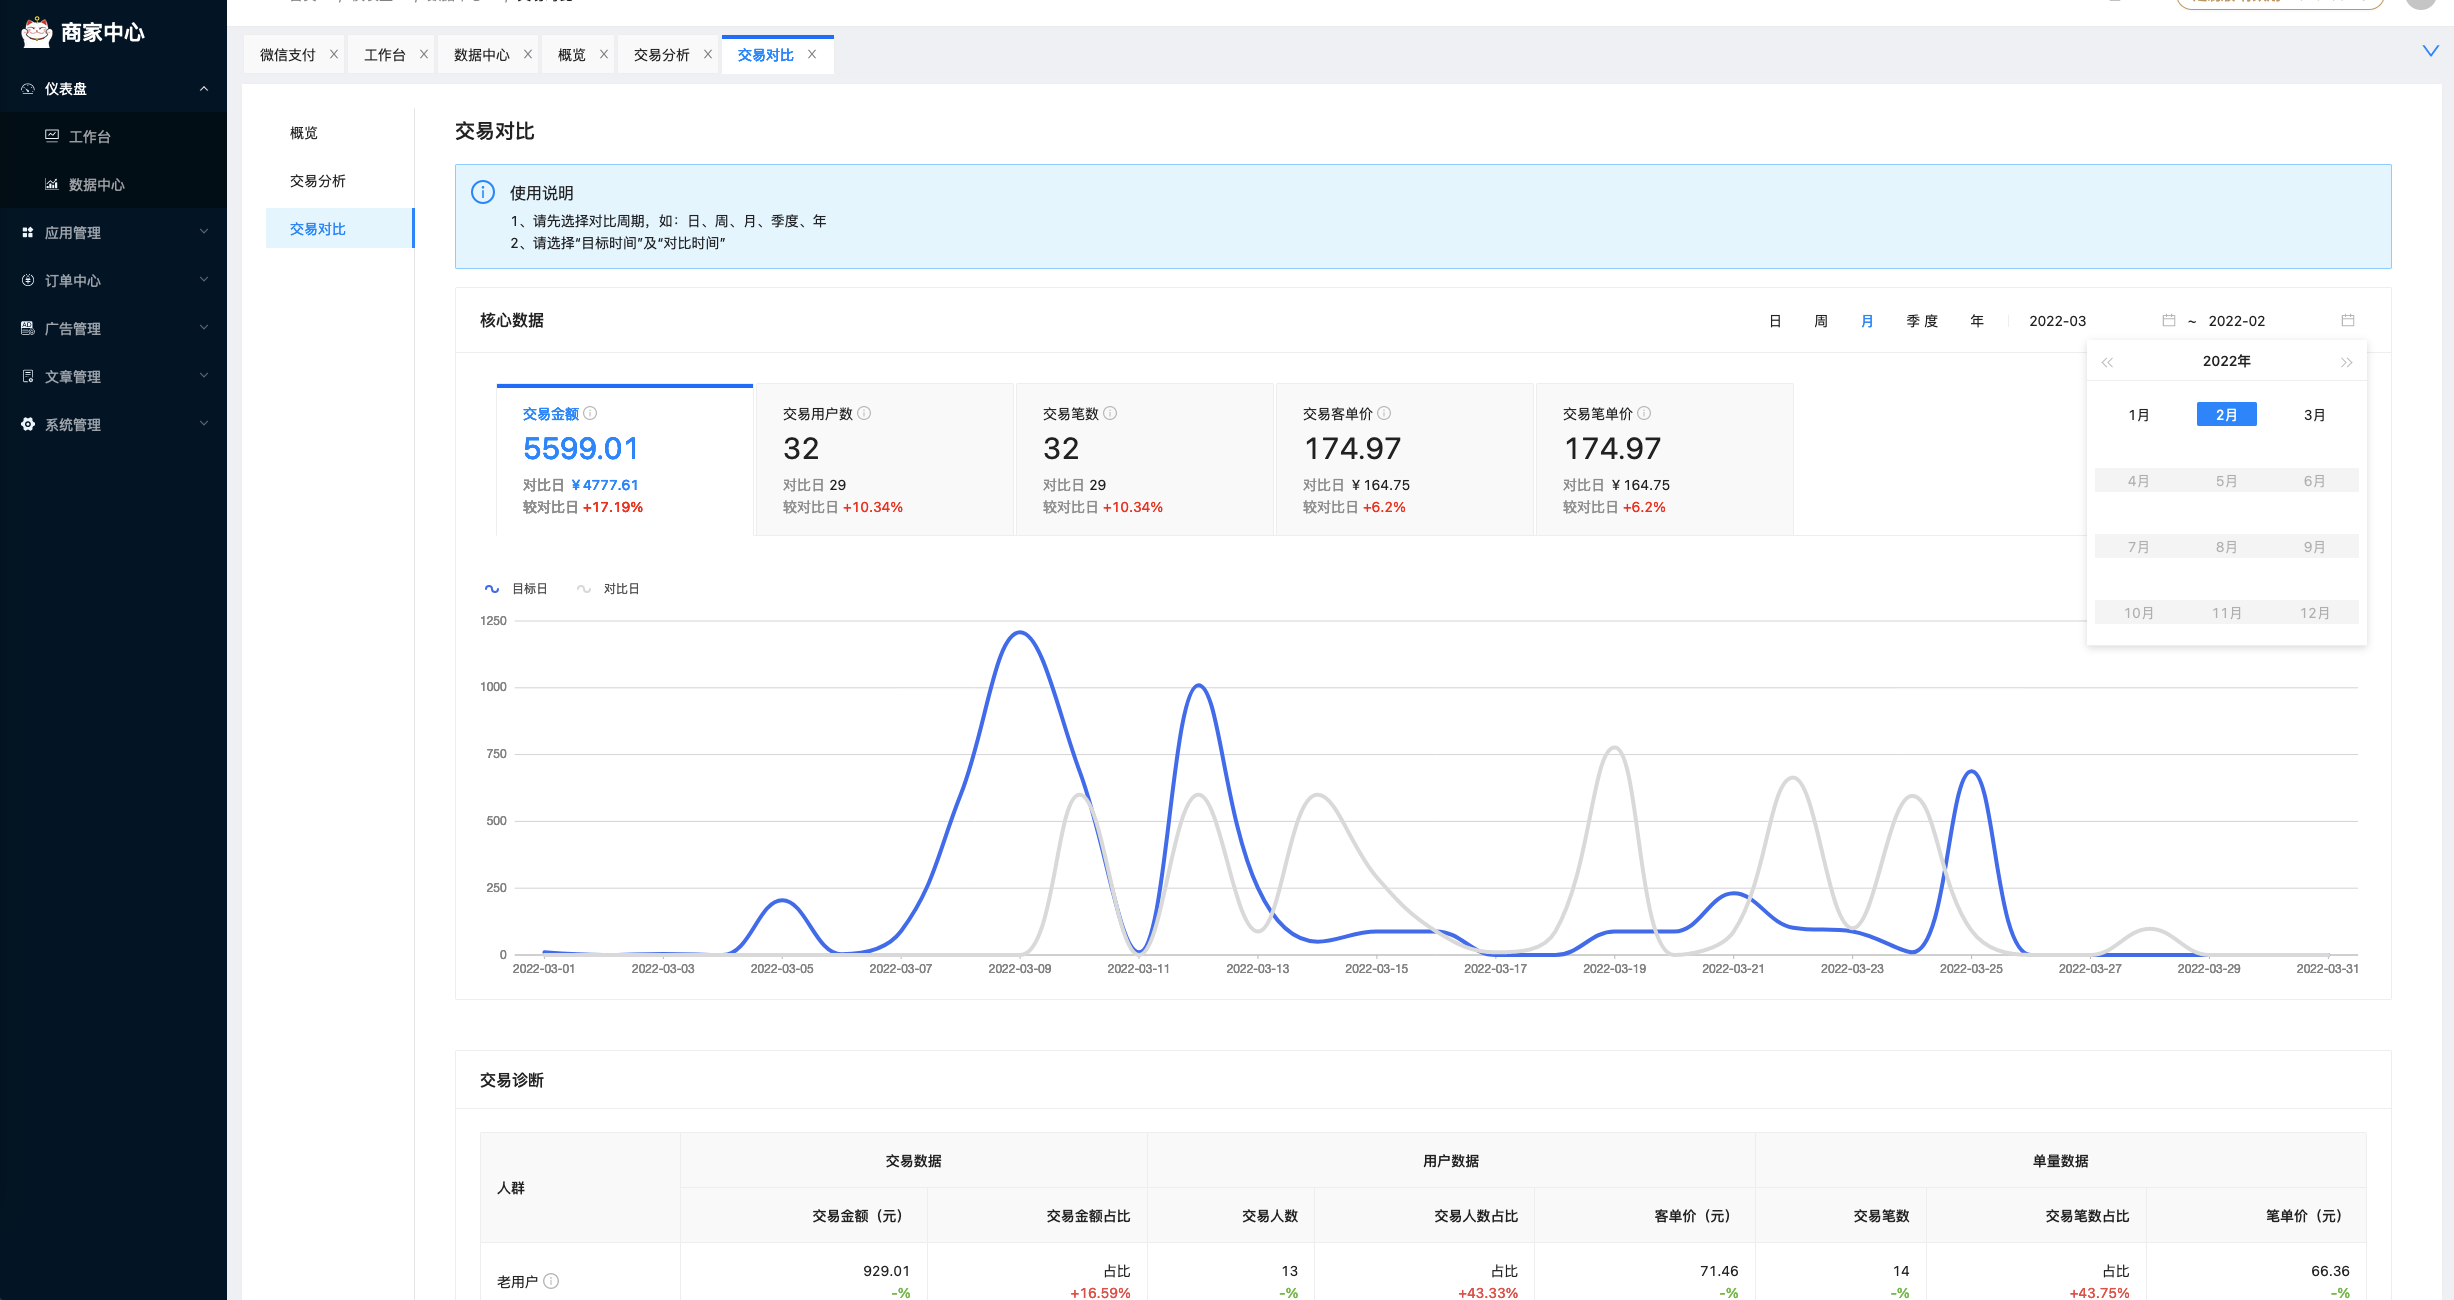Click the 订单中心 icon
The width and height of the screenshot is (2454, 1300).
pyautogui.click(x=28, y=280)
